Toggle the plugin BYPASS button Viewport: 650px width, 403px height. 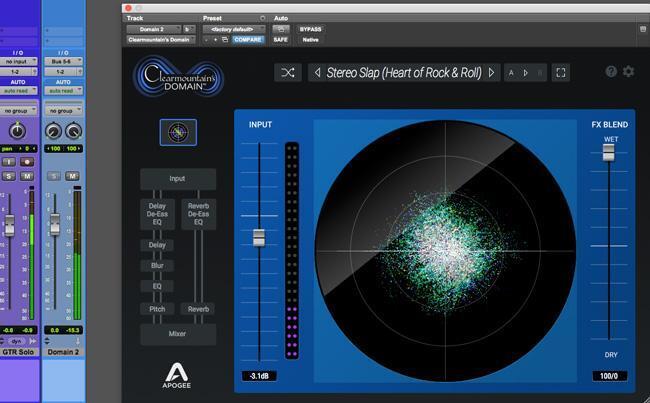pos(310,29)
